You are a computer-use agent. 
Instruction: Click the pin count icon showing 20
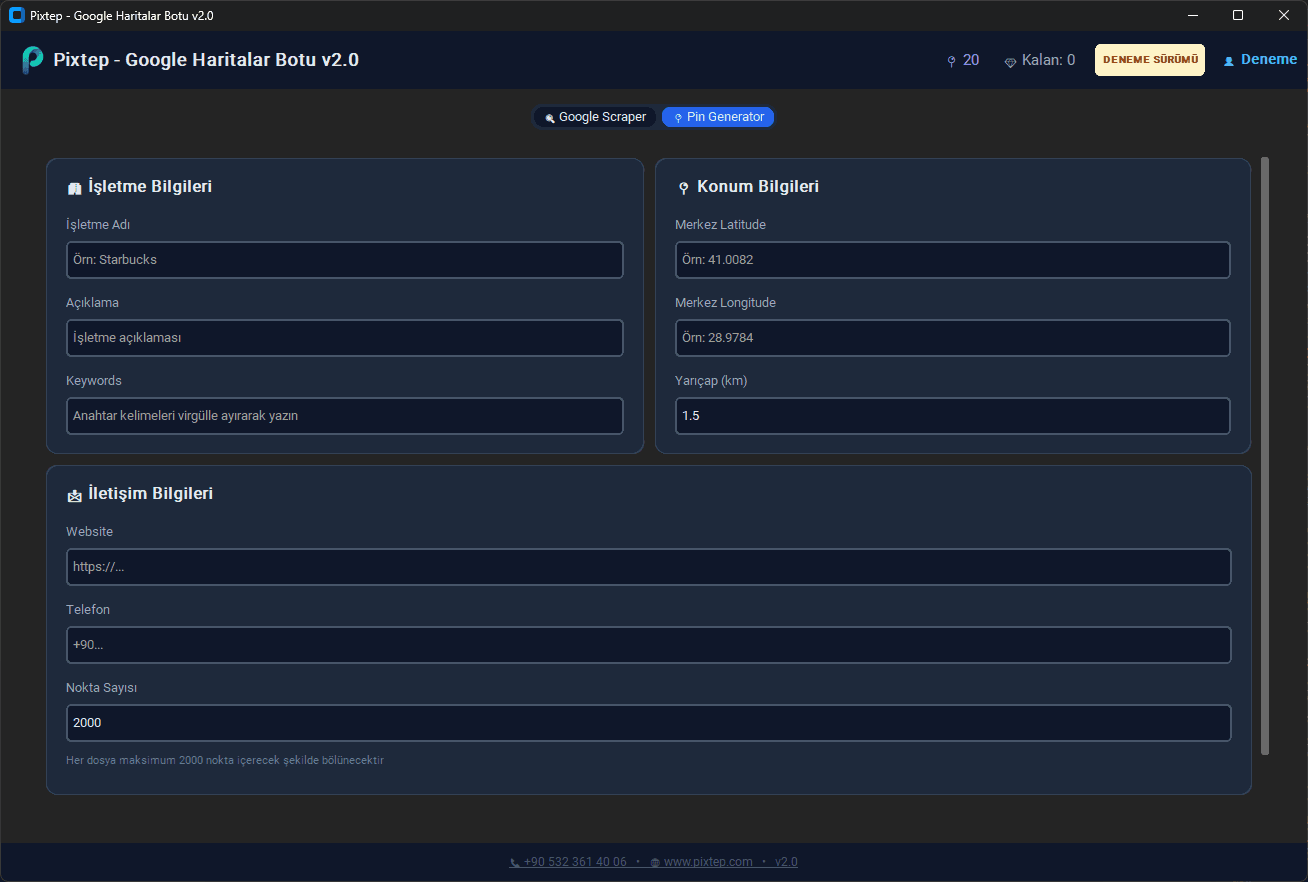click(951, 61)
